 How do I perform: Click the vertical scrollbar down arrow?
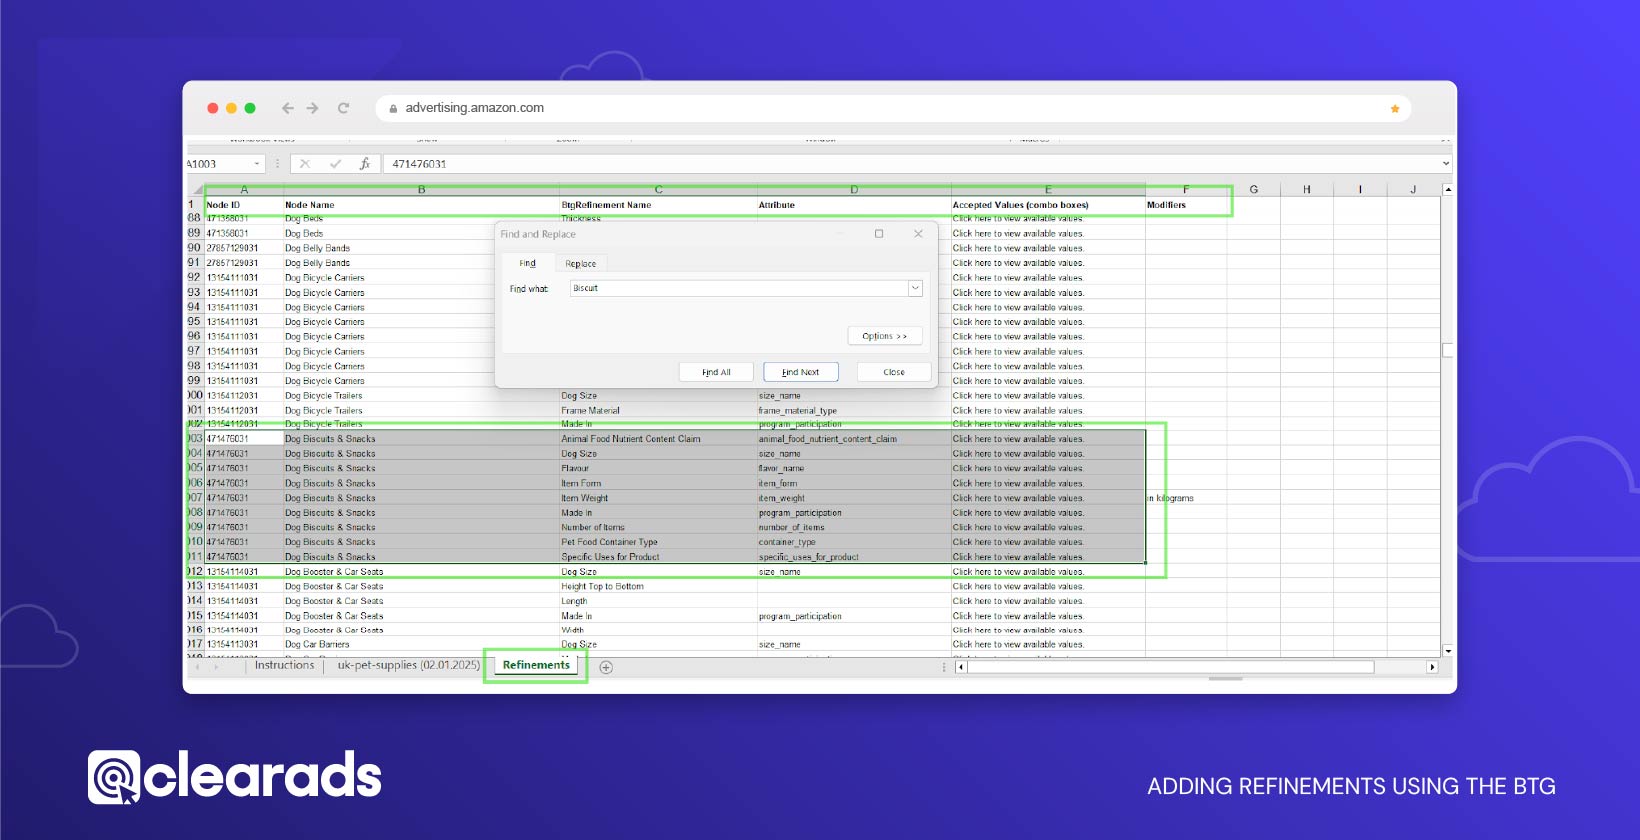[x=1448, y=651]
